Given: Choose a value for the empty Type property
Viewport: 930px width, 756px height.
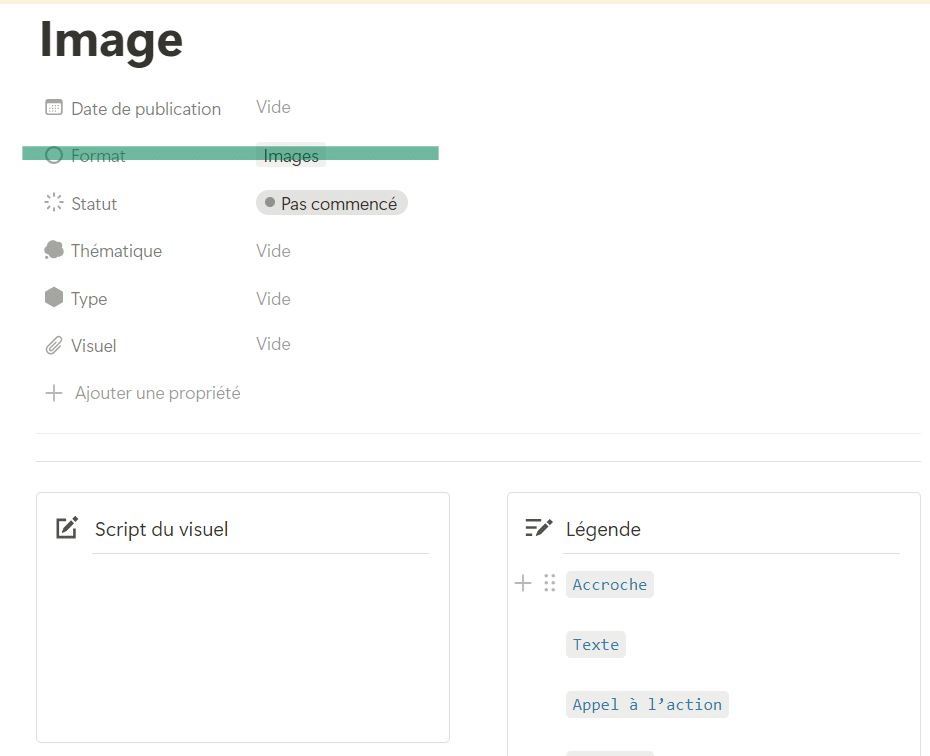Looking at the screenshot, I should point(273,299).
